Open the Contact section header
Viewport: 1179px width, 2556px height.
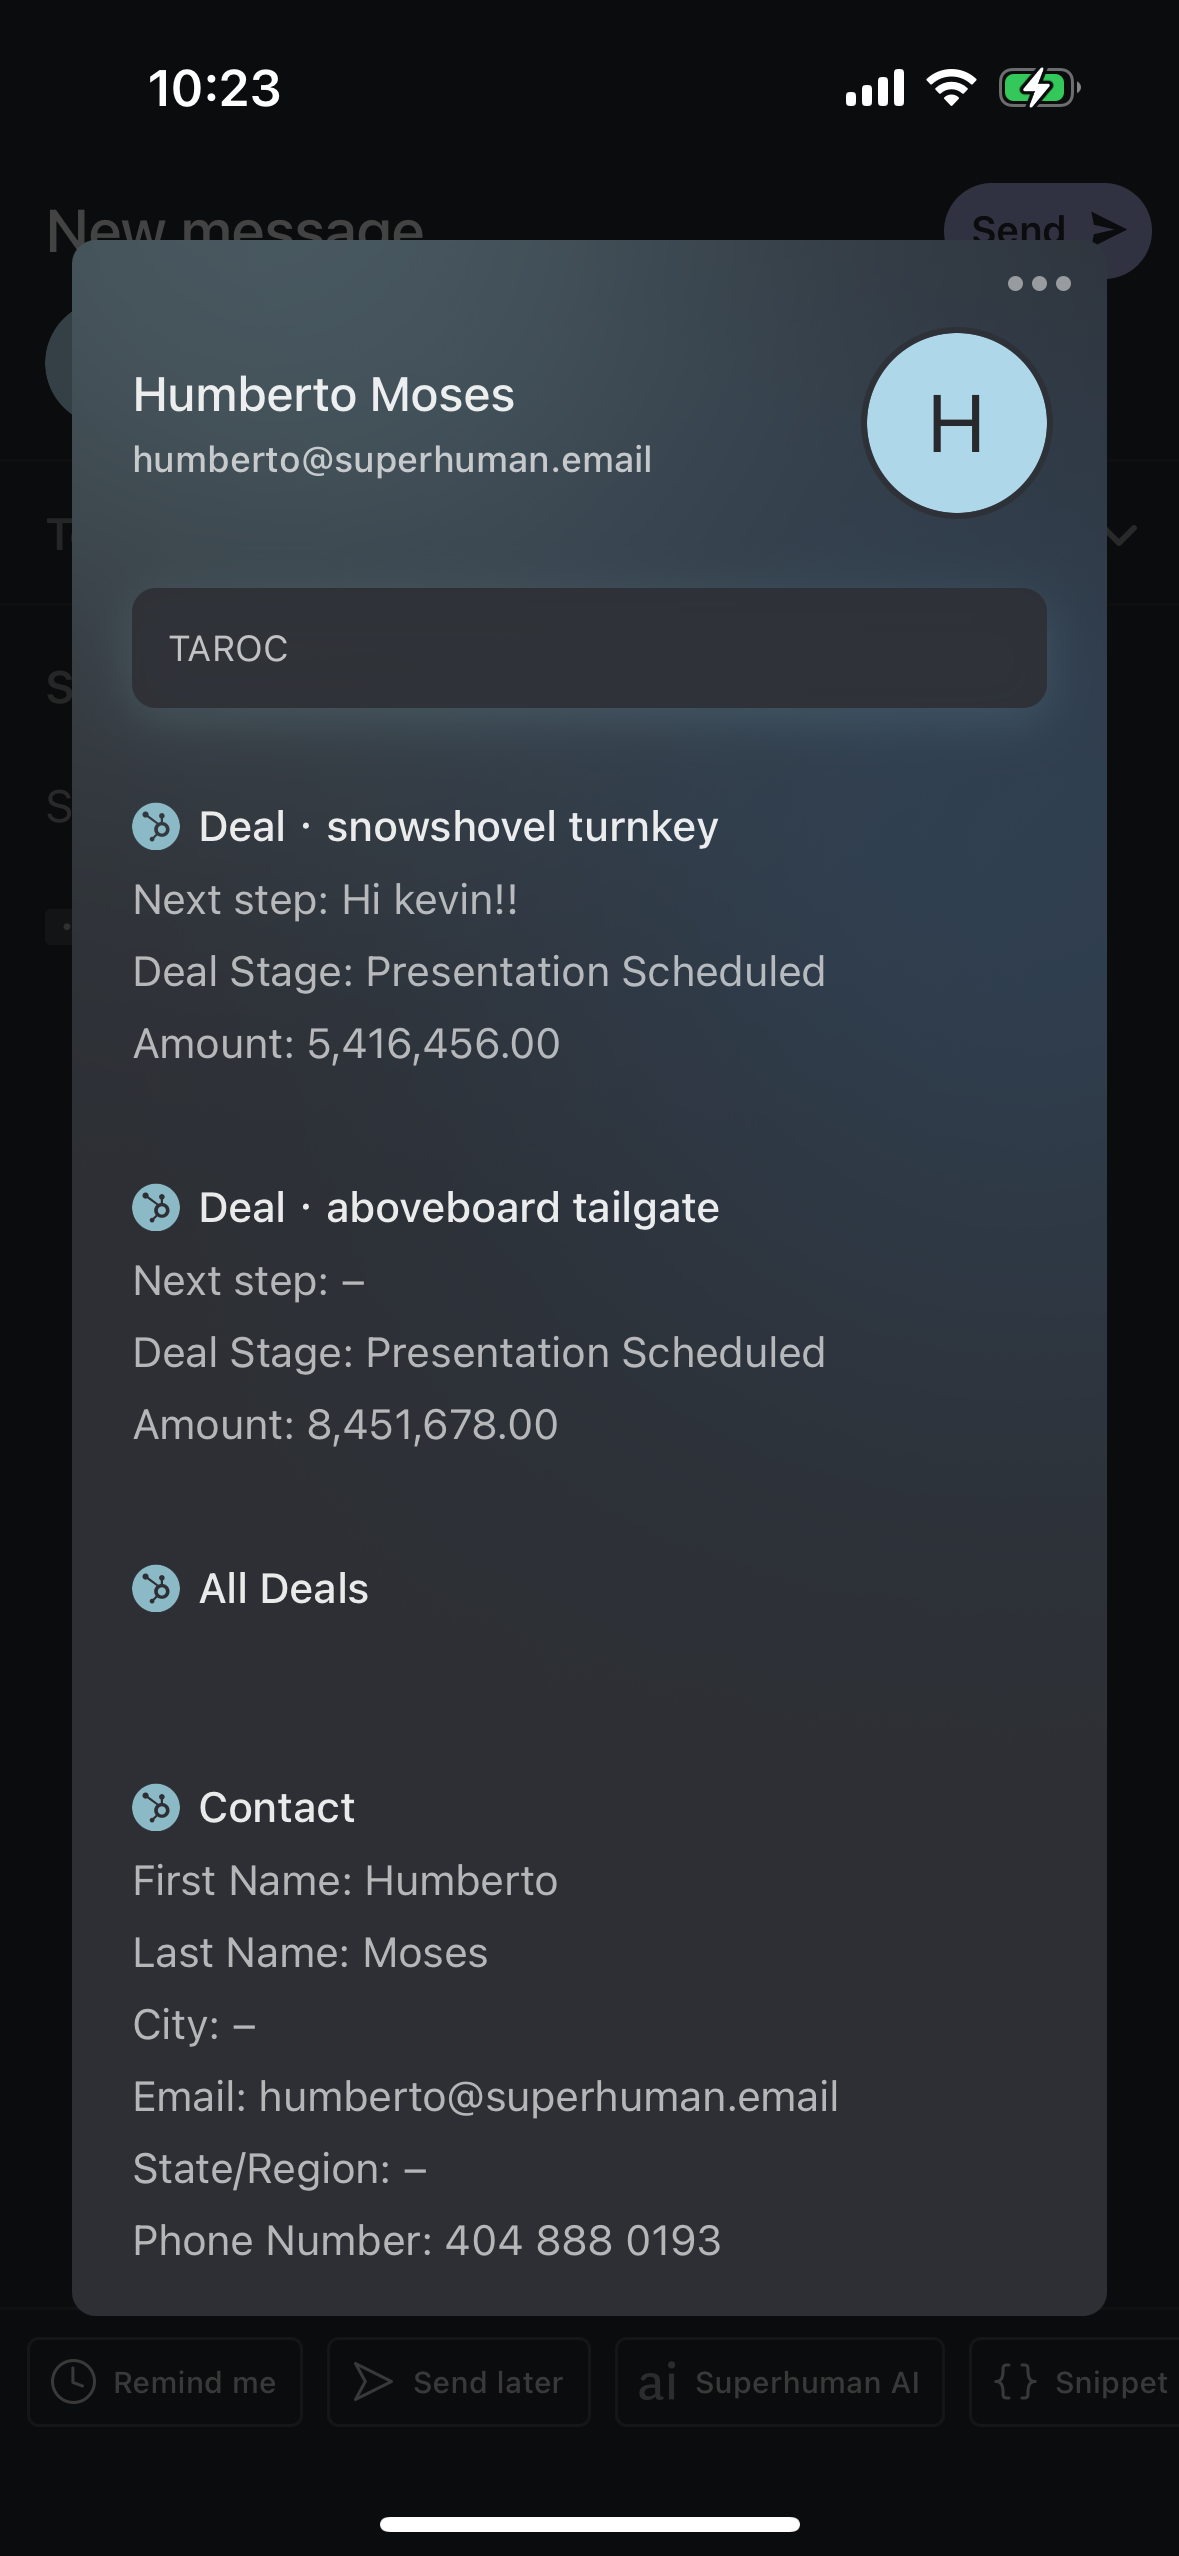coord(276,1808)
